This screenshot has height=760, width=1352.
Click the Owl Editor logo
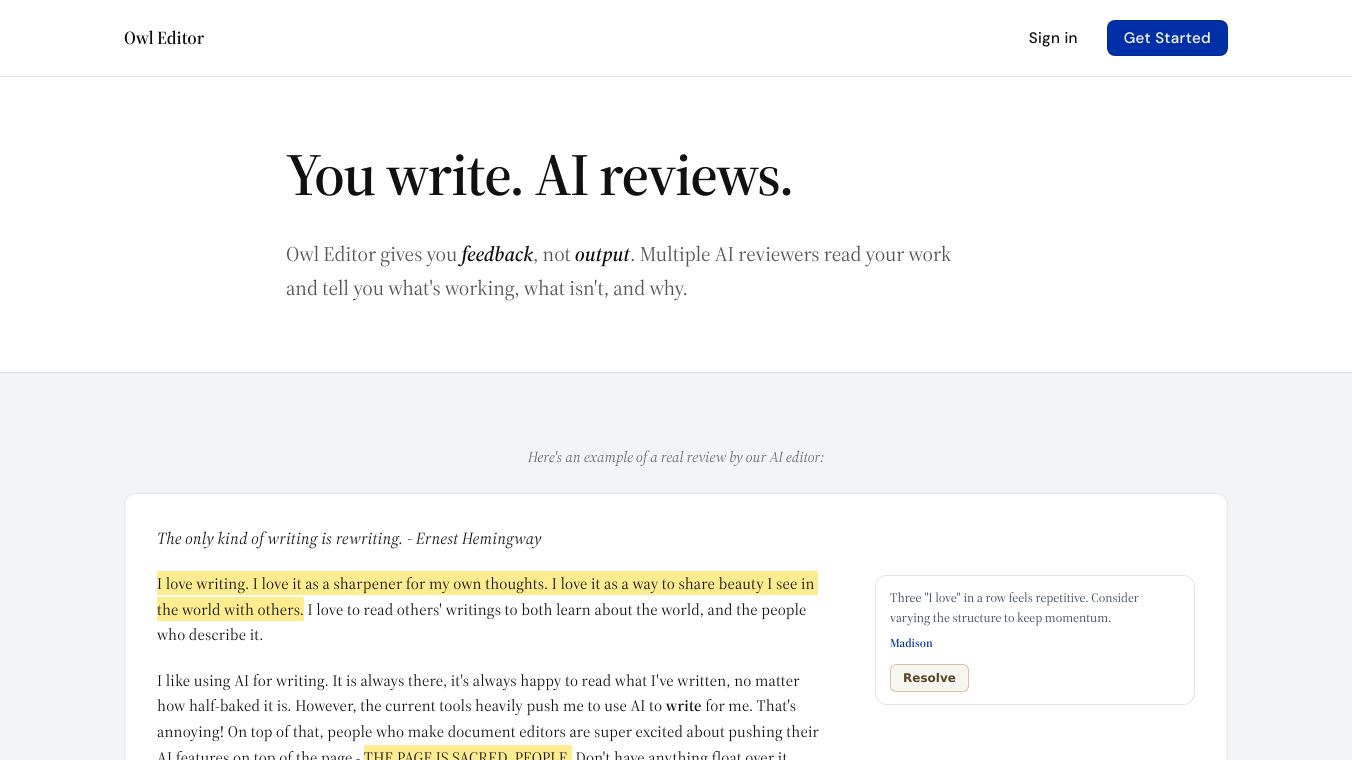tap(164, 38)
